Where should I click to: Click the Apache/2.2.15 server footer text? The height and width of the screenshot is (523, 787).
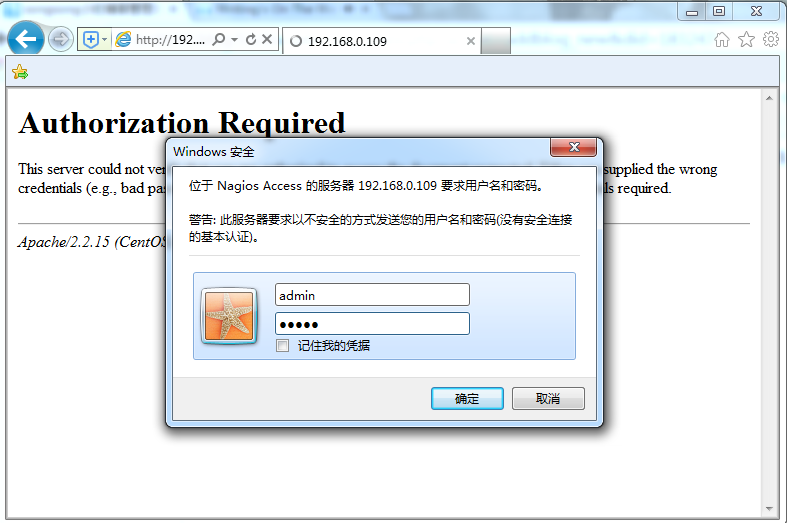point(92,242)
